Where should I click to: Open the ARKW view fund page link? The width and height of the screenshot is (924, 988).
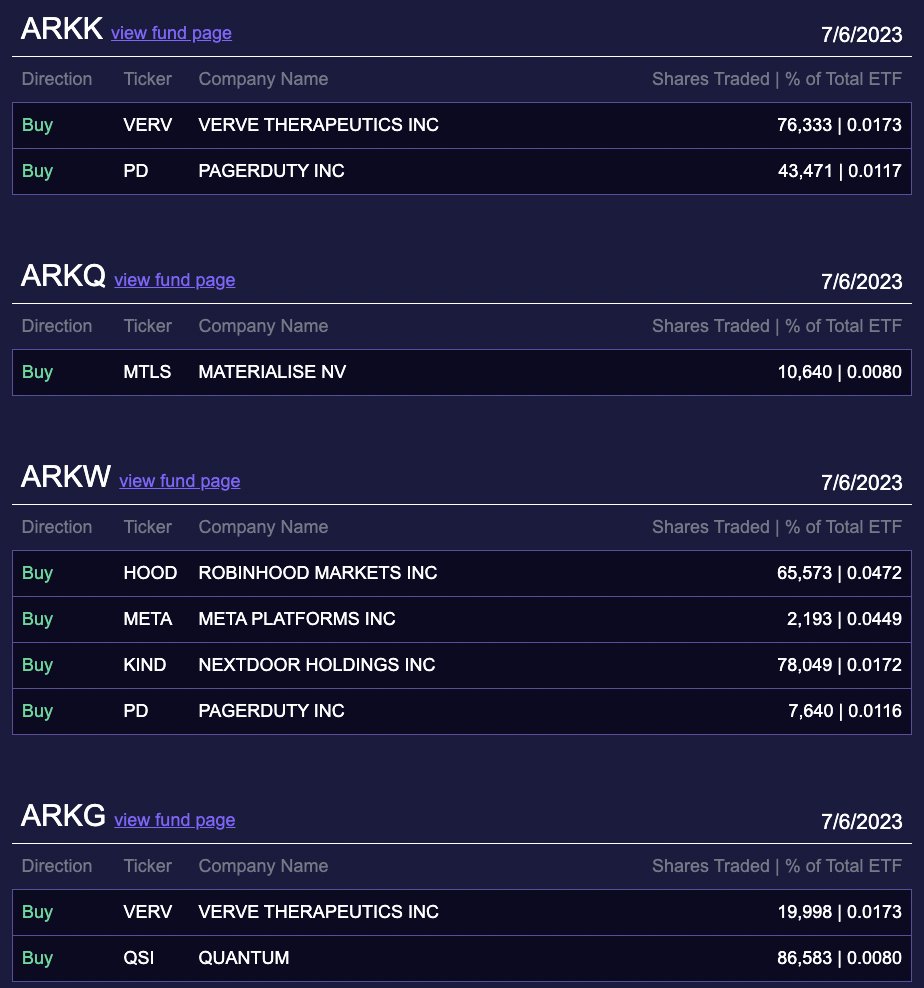click(x=180, y=481)
